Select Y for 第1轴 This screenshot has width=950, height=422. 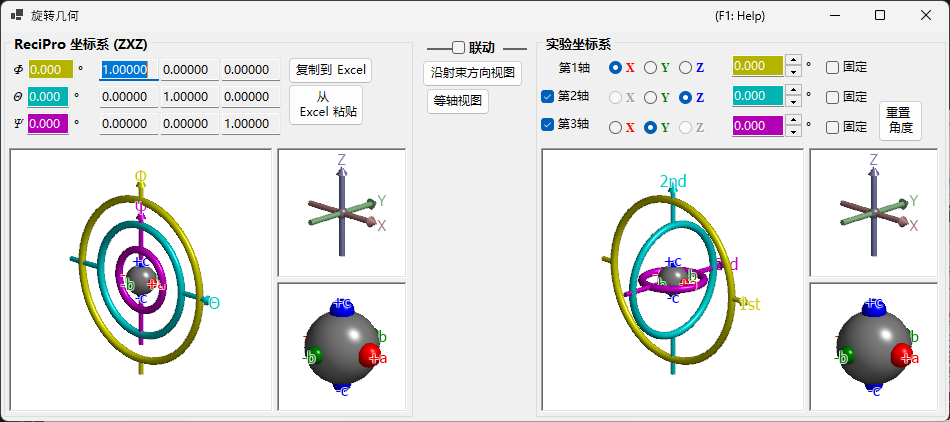coord(650,68)
